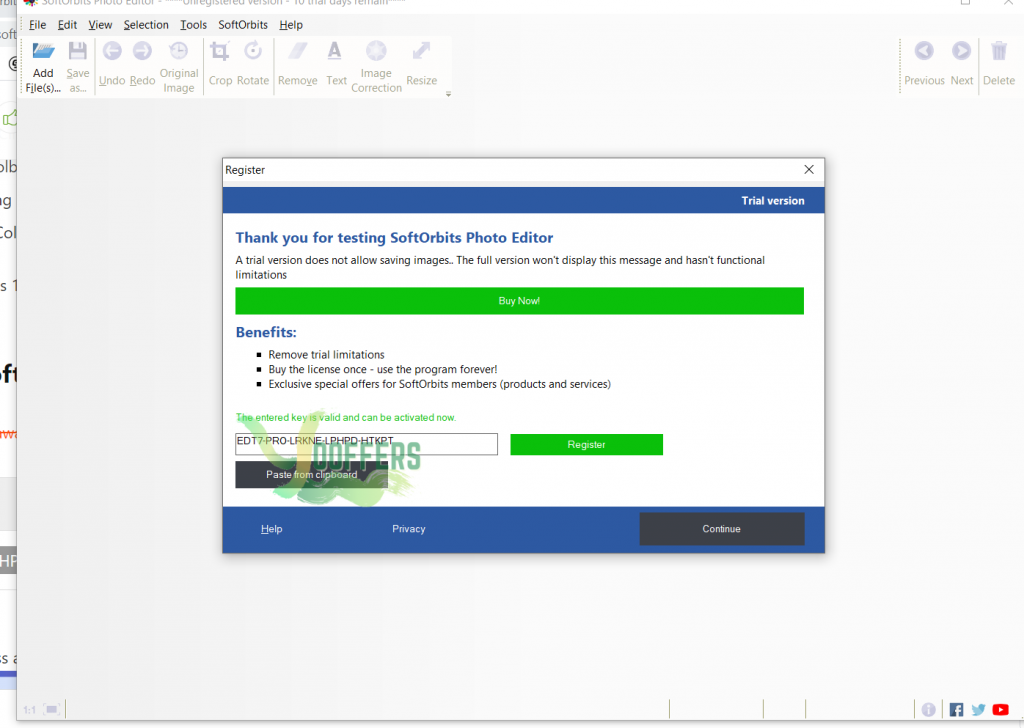Open the File menu
Image resolution: width=1024 pixels, height=728 pixels.
point(37,25)
